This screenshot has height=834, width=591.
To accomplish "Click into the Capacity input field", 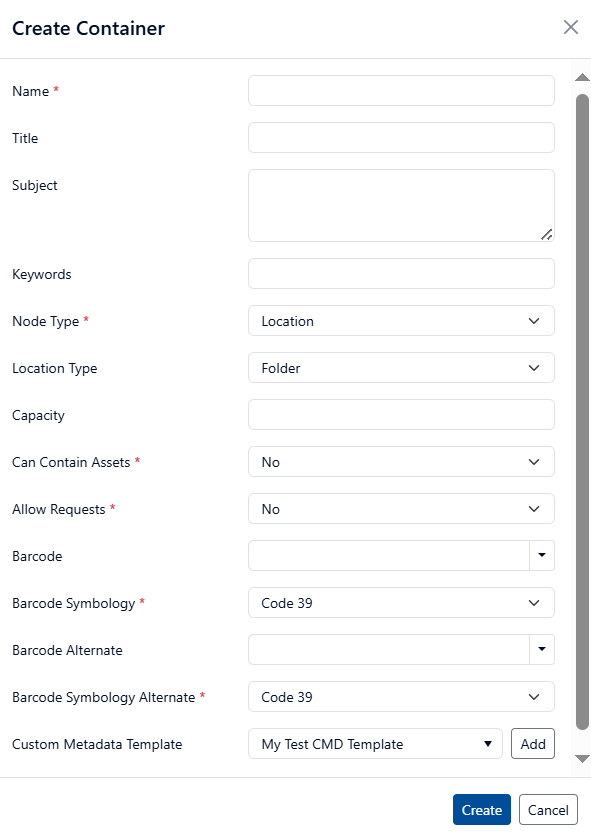I will click(x=401, y=414).
